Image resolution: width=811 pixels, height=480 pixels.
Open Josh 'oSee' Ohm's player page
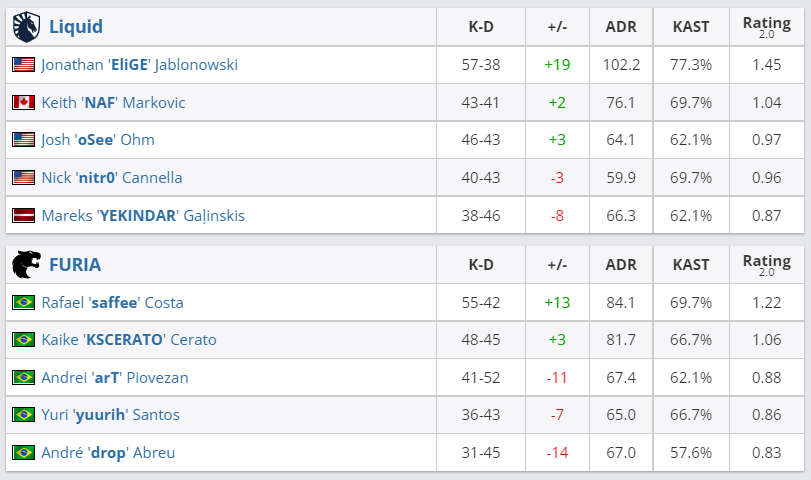98,140
